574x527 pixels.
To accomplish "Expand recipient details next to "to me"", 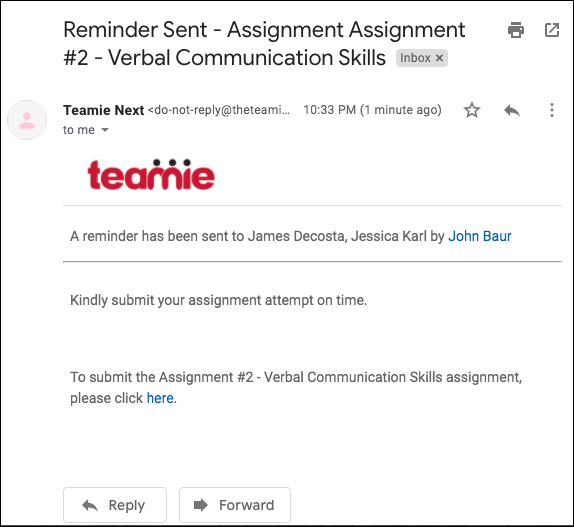I will 105,130.
